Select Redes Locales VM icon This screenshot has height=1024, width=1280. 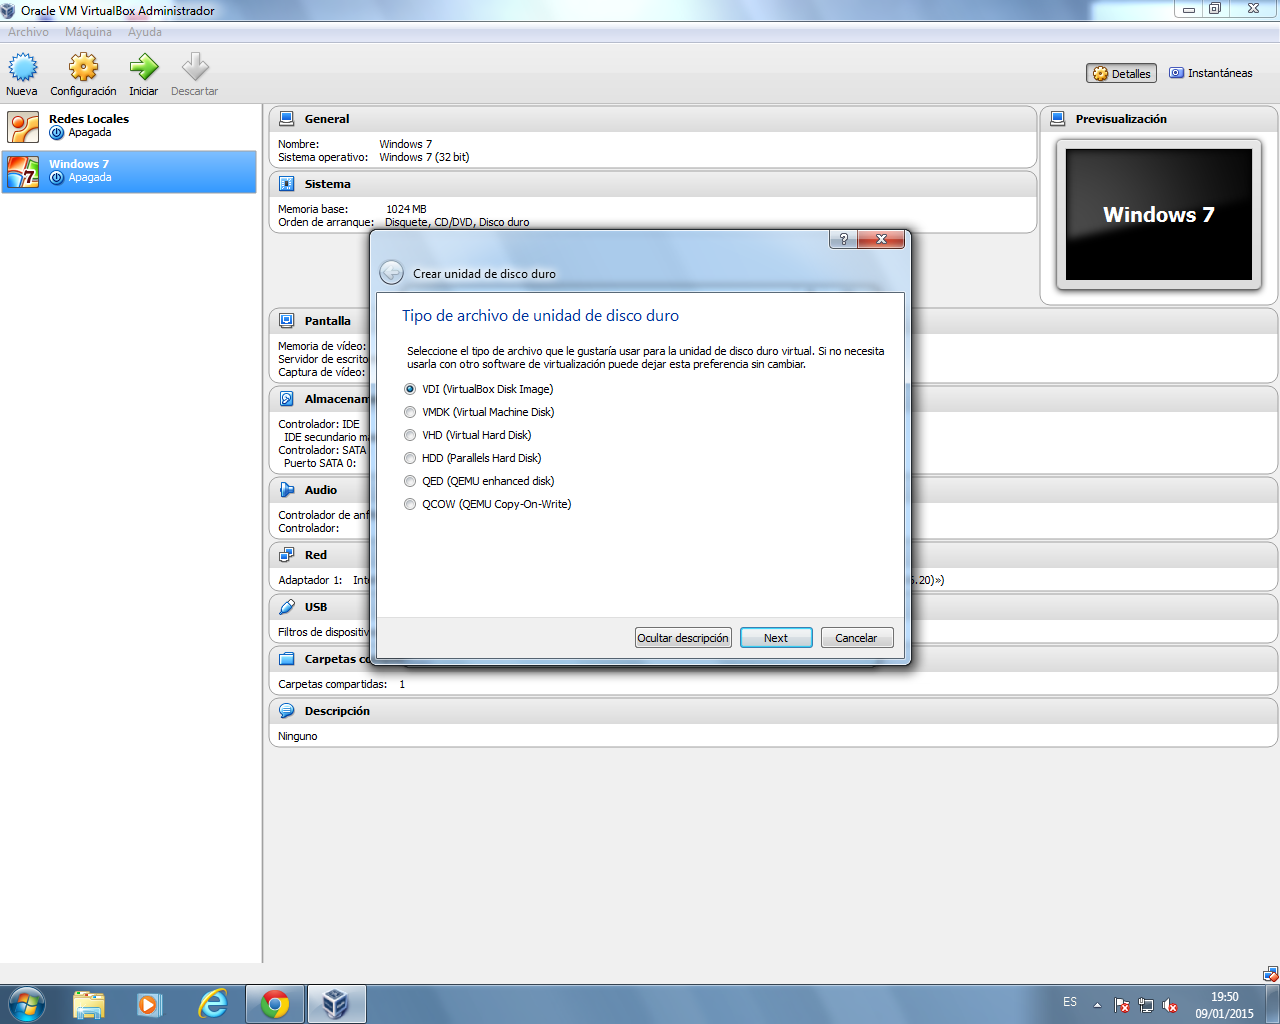pyautogui.click(x=23, y=126)
